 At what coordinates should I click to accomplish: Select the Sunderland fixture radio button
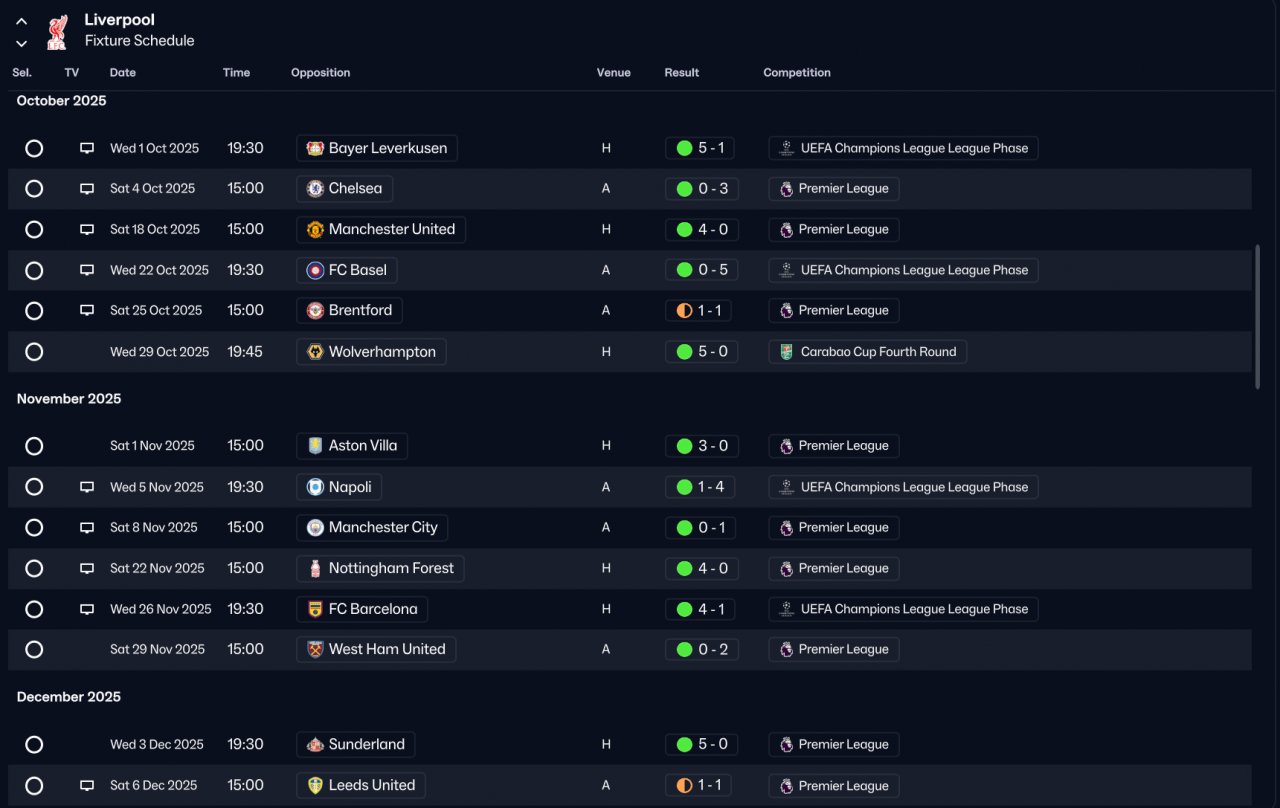[34, 745]
